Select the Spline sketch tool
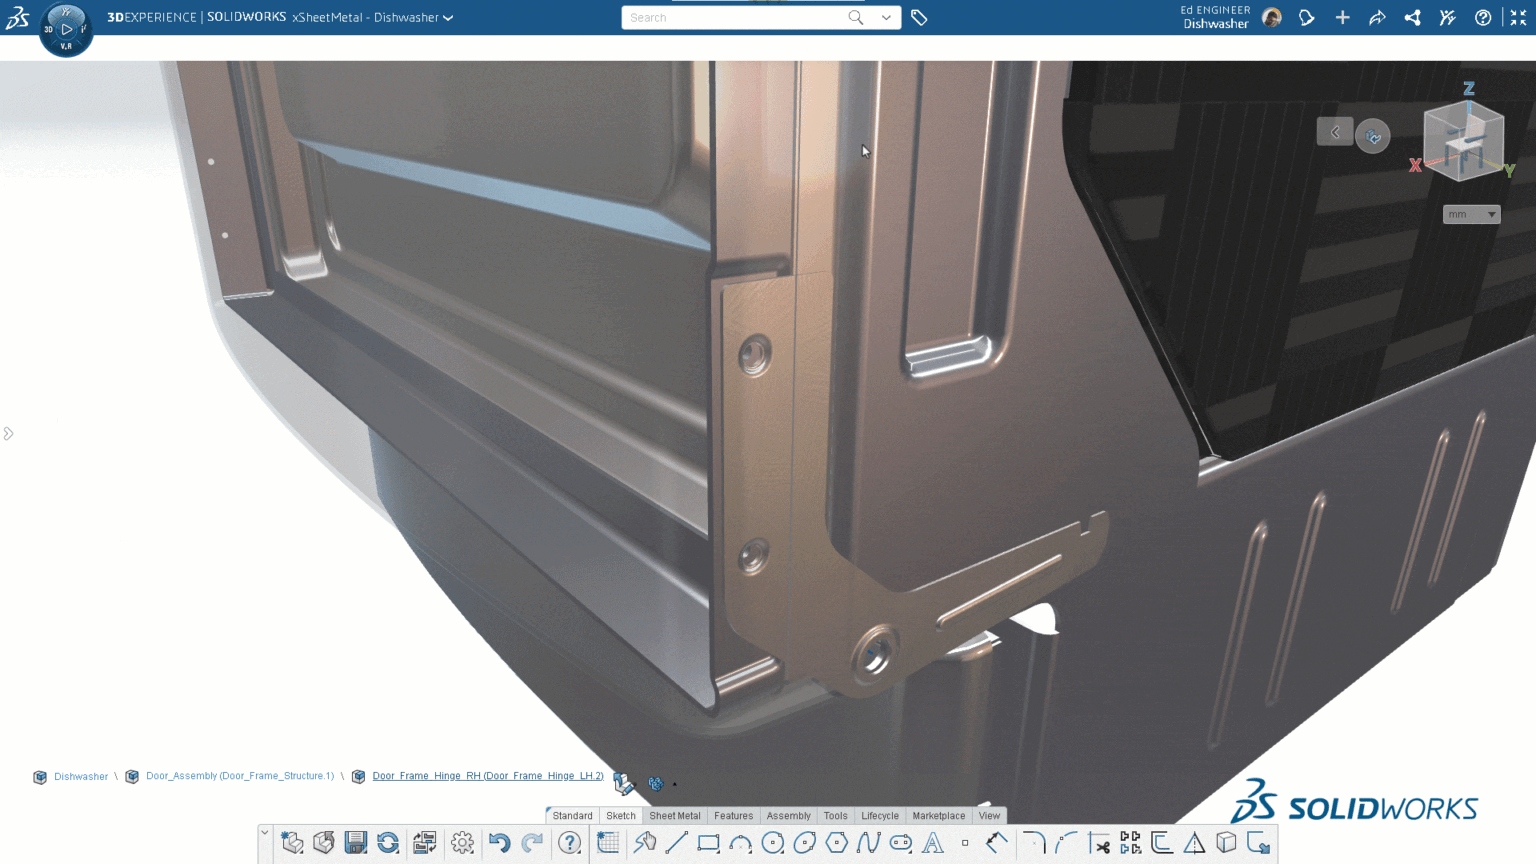The height and width of the screenshot is (864, 1536). pyautogui.click(x=866, y=843)
